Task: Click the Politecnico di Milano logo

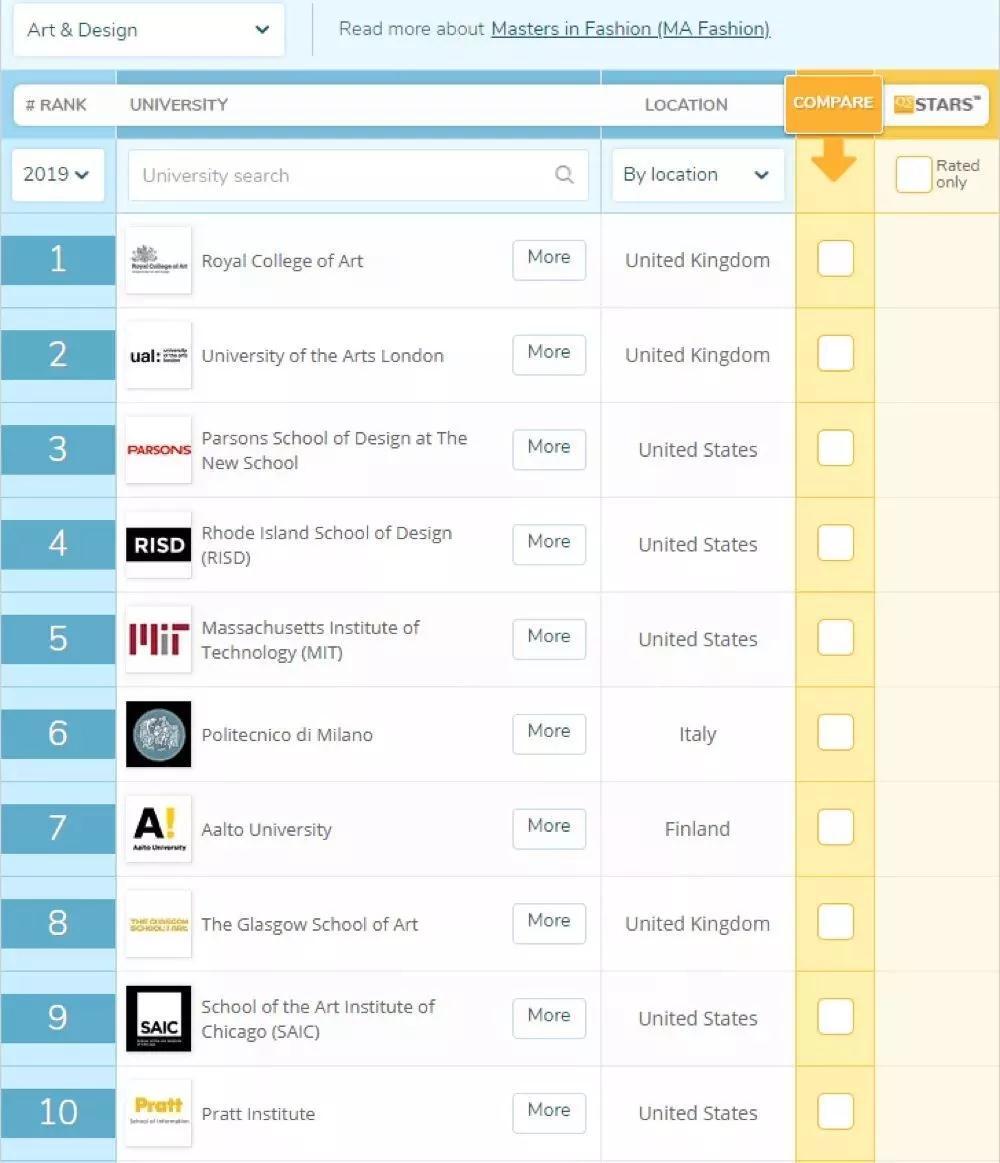Action: [158, 734]
